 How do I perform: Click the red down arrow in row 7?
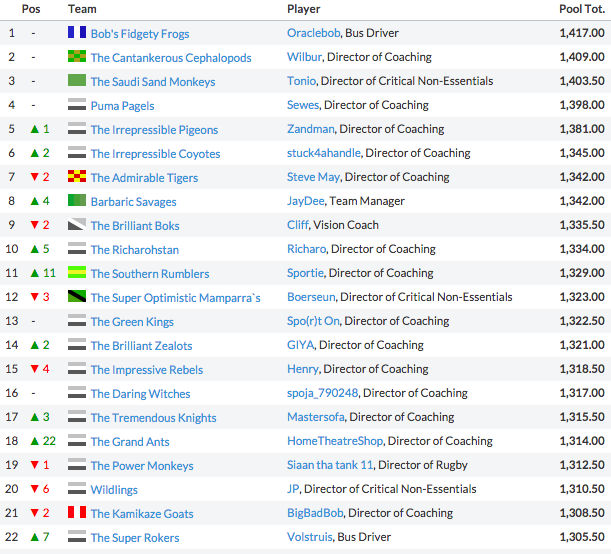click(x=35, y=177)
